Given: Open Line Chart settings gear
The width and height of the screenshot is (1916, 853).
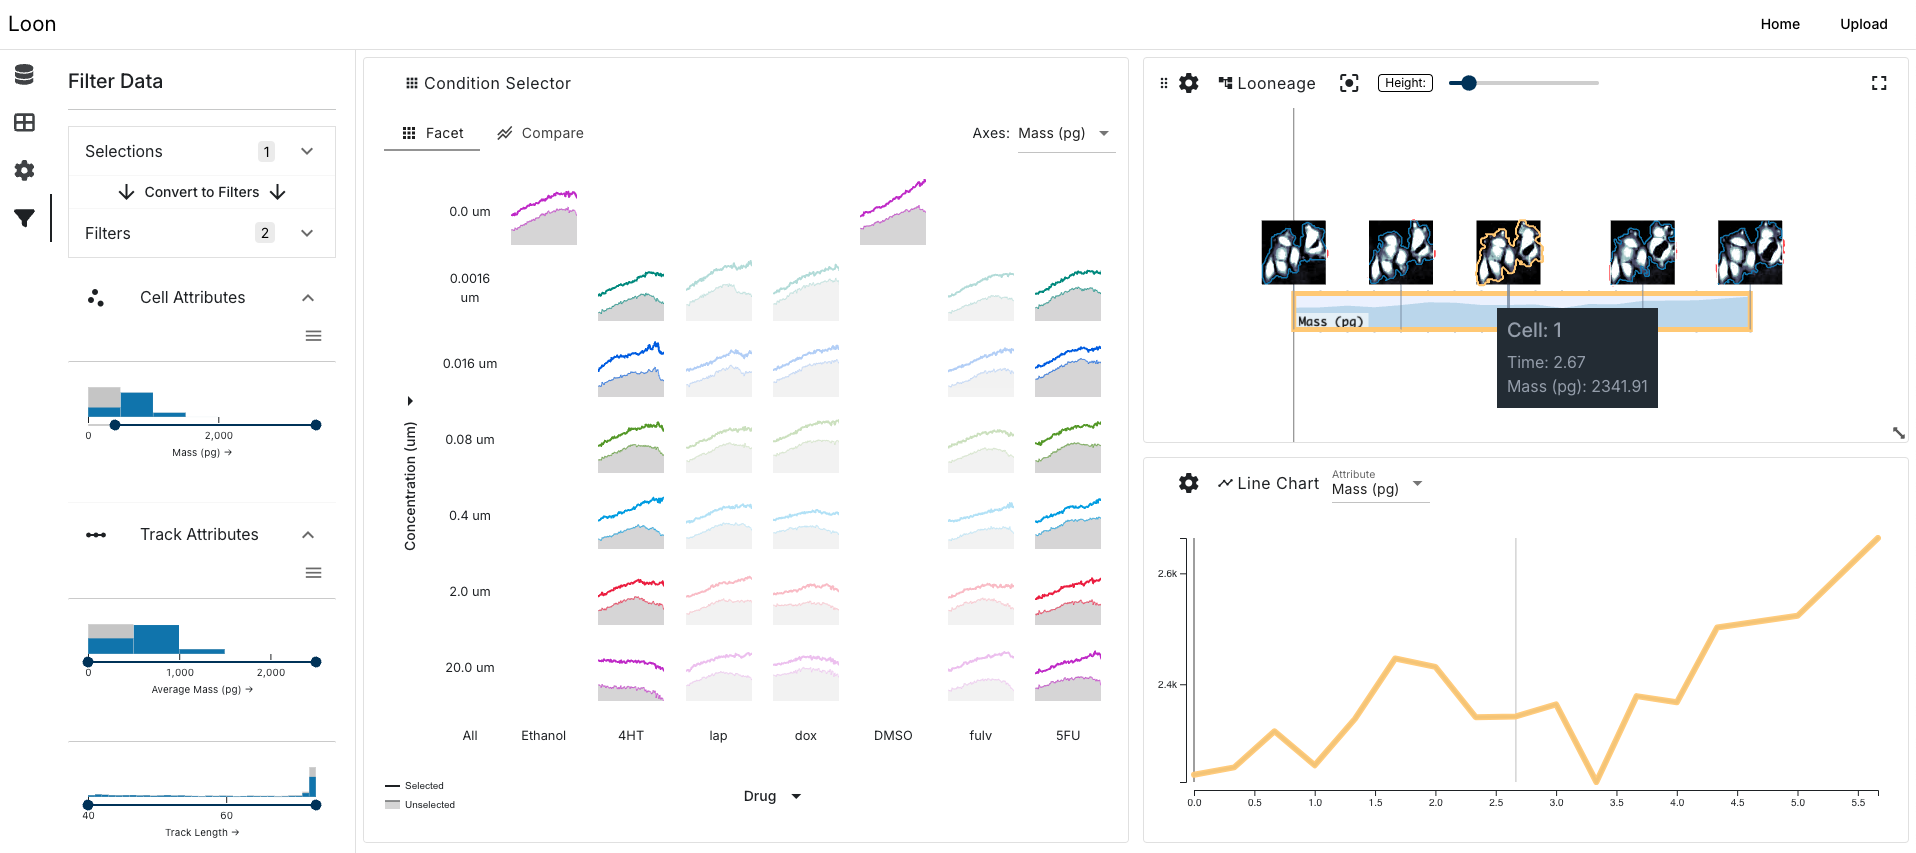Looking at the screenshot, I should pyautogui.click(x=1188, y=483).
